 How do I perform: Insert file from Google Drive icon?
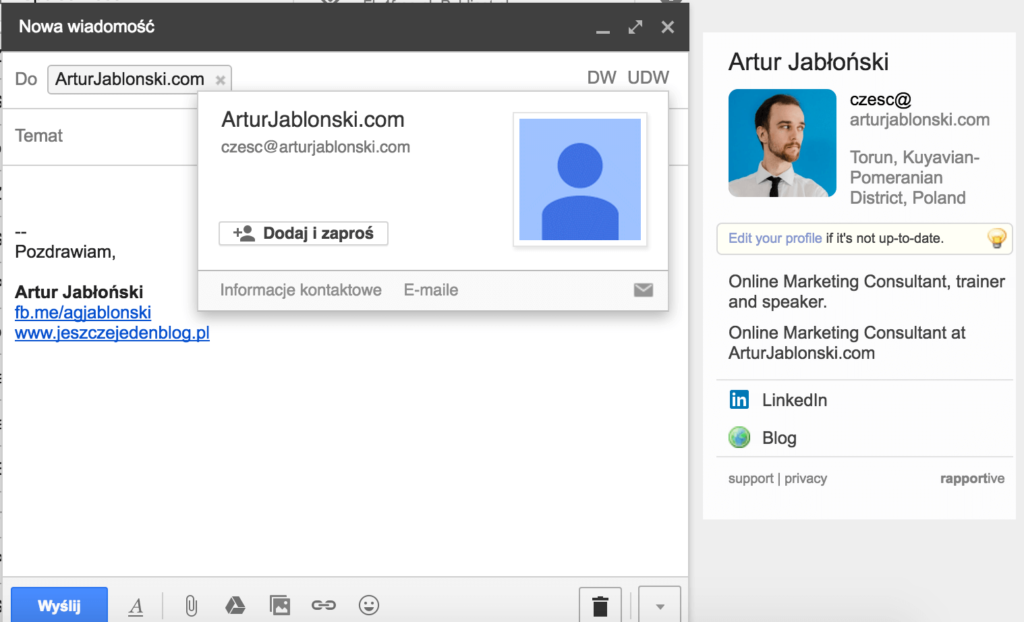[235, 606]
